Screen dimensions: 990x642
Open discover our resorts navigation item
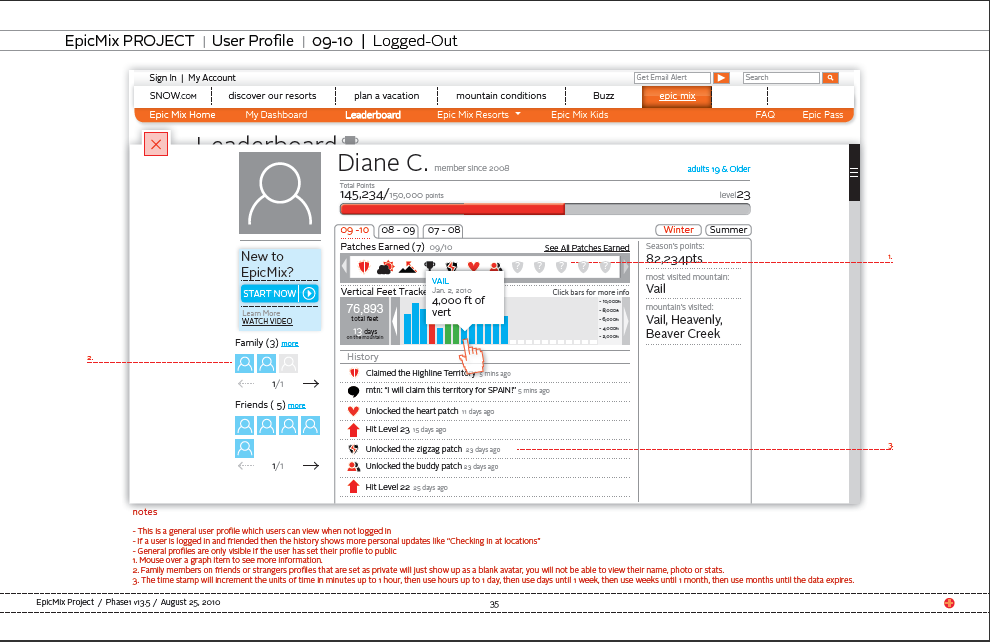point(272,96)
